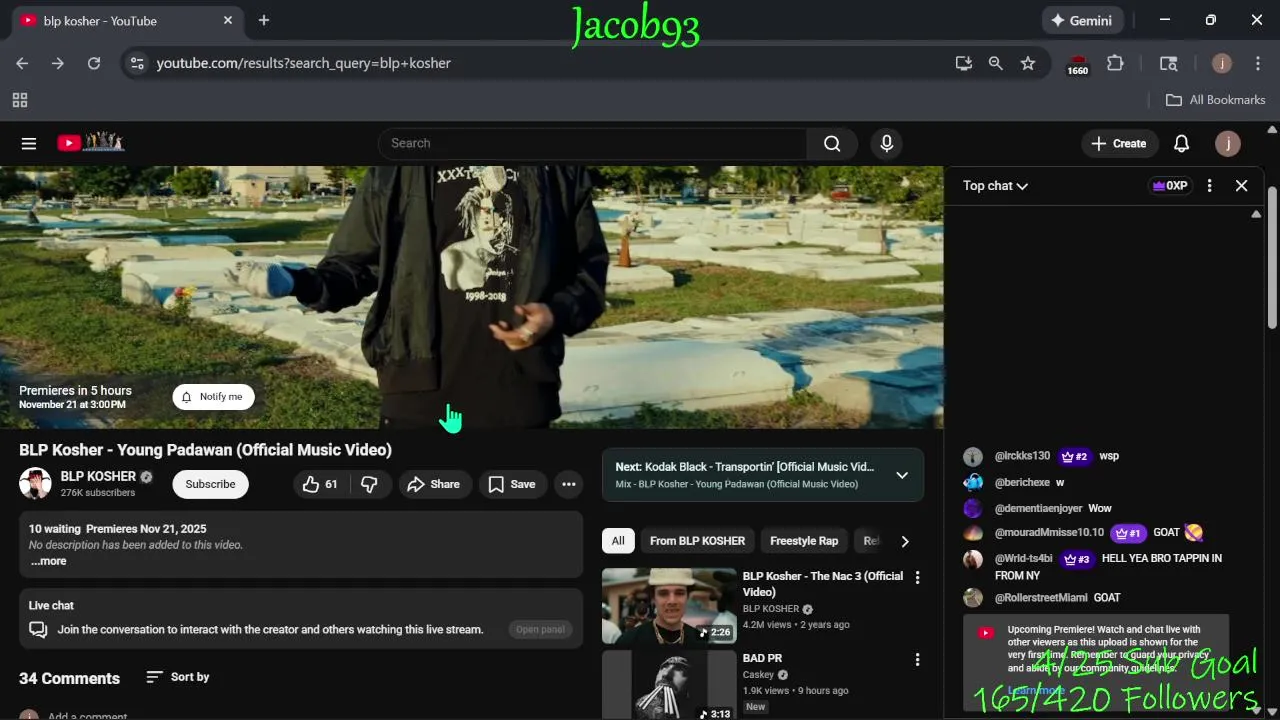Close the blp kosher YouTube tab
1280x720 pixels.
point(228,20)
